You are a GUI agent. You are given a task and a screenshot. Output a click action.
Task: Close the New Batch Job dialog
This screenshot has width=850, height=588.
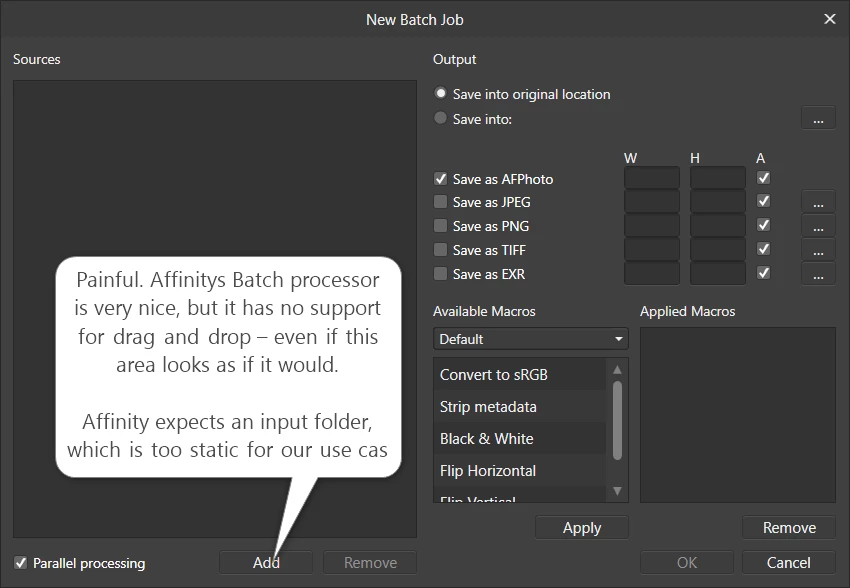pyautogui.click(x=829, y=19)
